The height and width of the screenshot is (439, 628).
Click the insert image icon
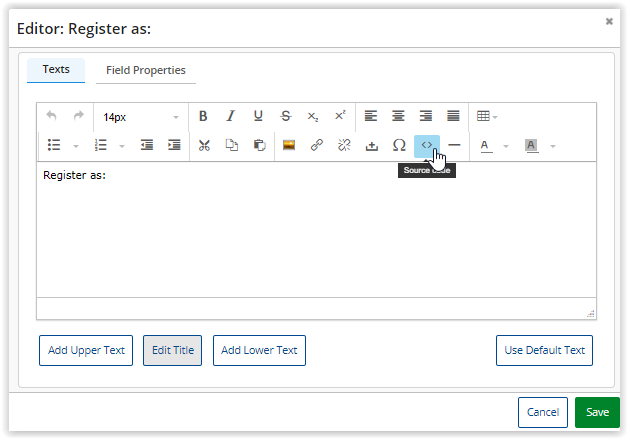click(288, 145)
